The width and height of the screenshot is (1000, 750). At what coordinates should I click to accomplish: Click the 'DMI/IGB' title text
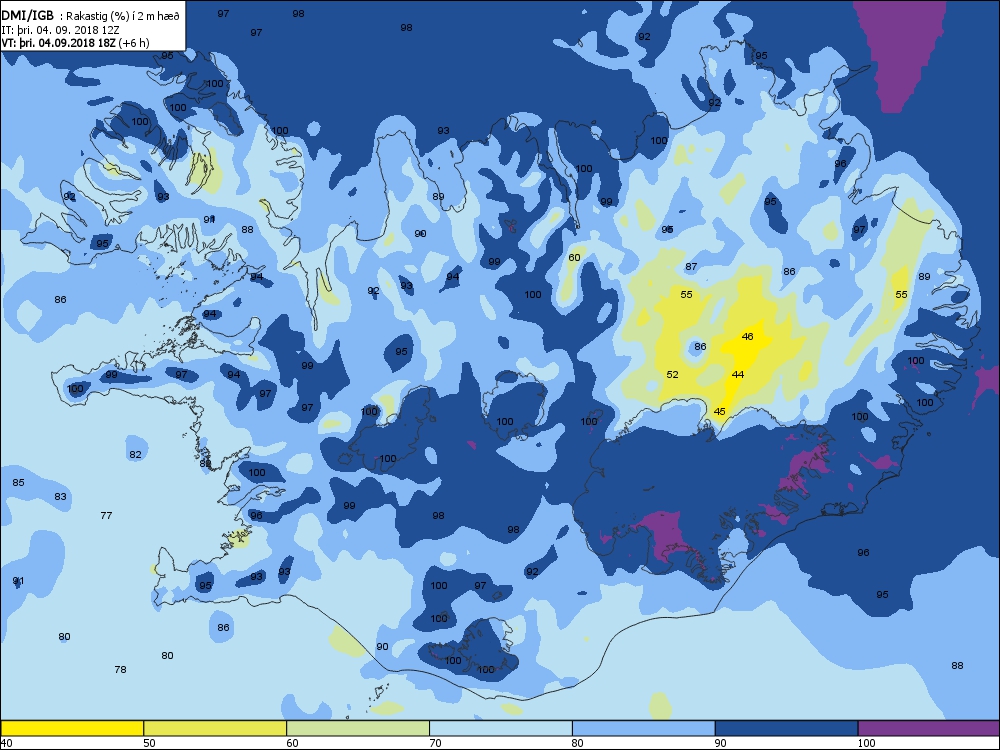(27, 17)
